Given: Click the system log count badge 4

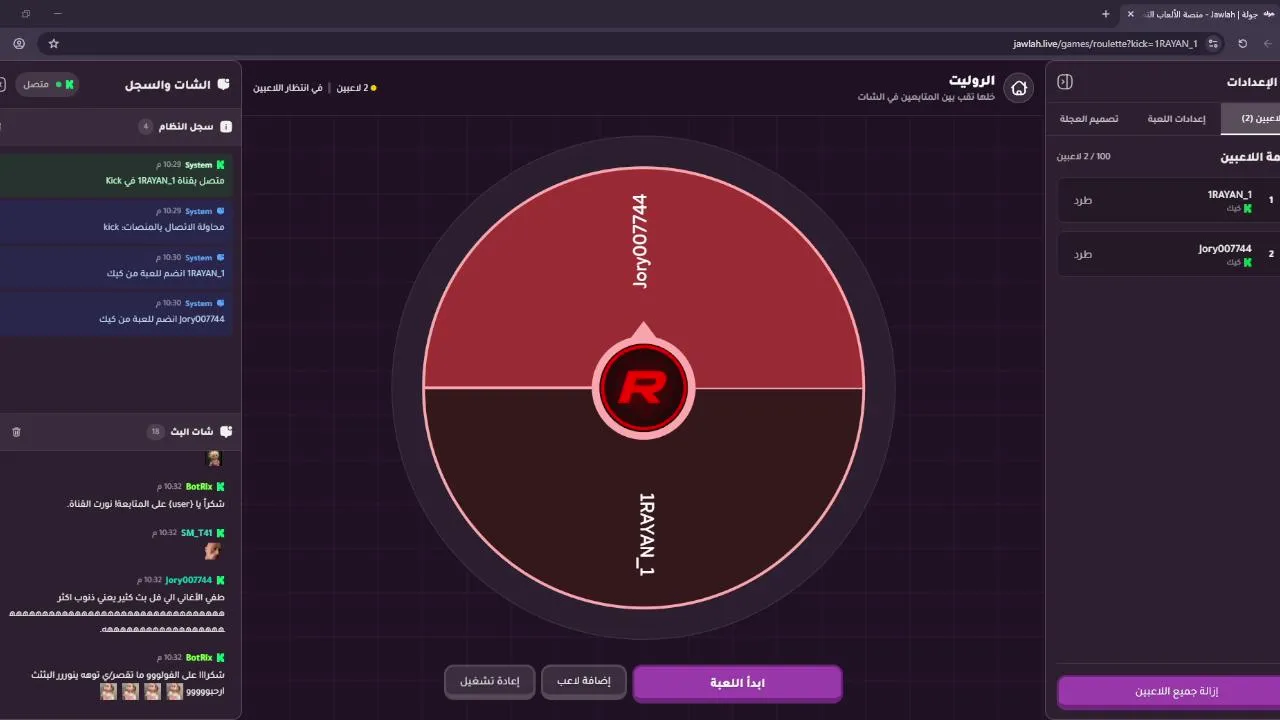Looking at the screenshot, I should [x=145, y=127].
